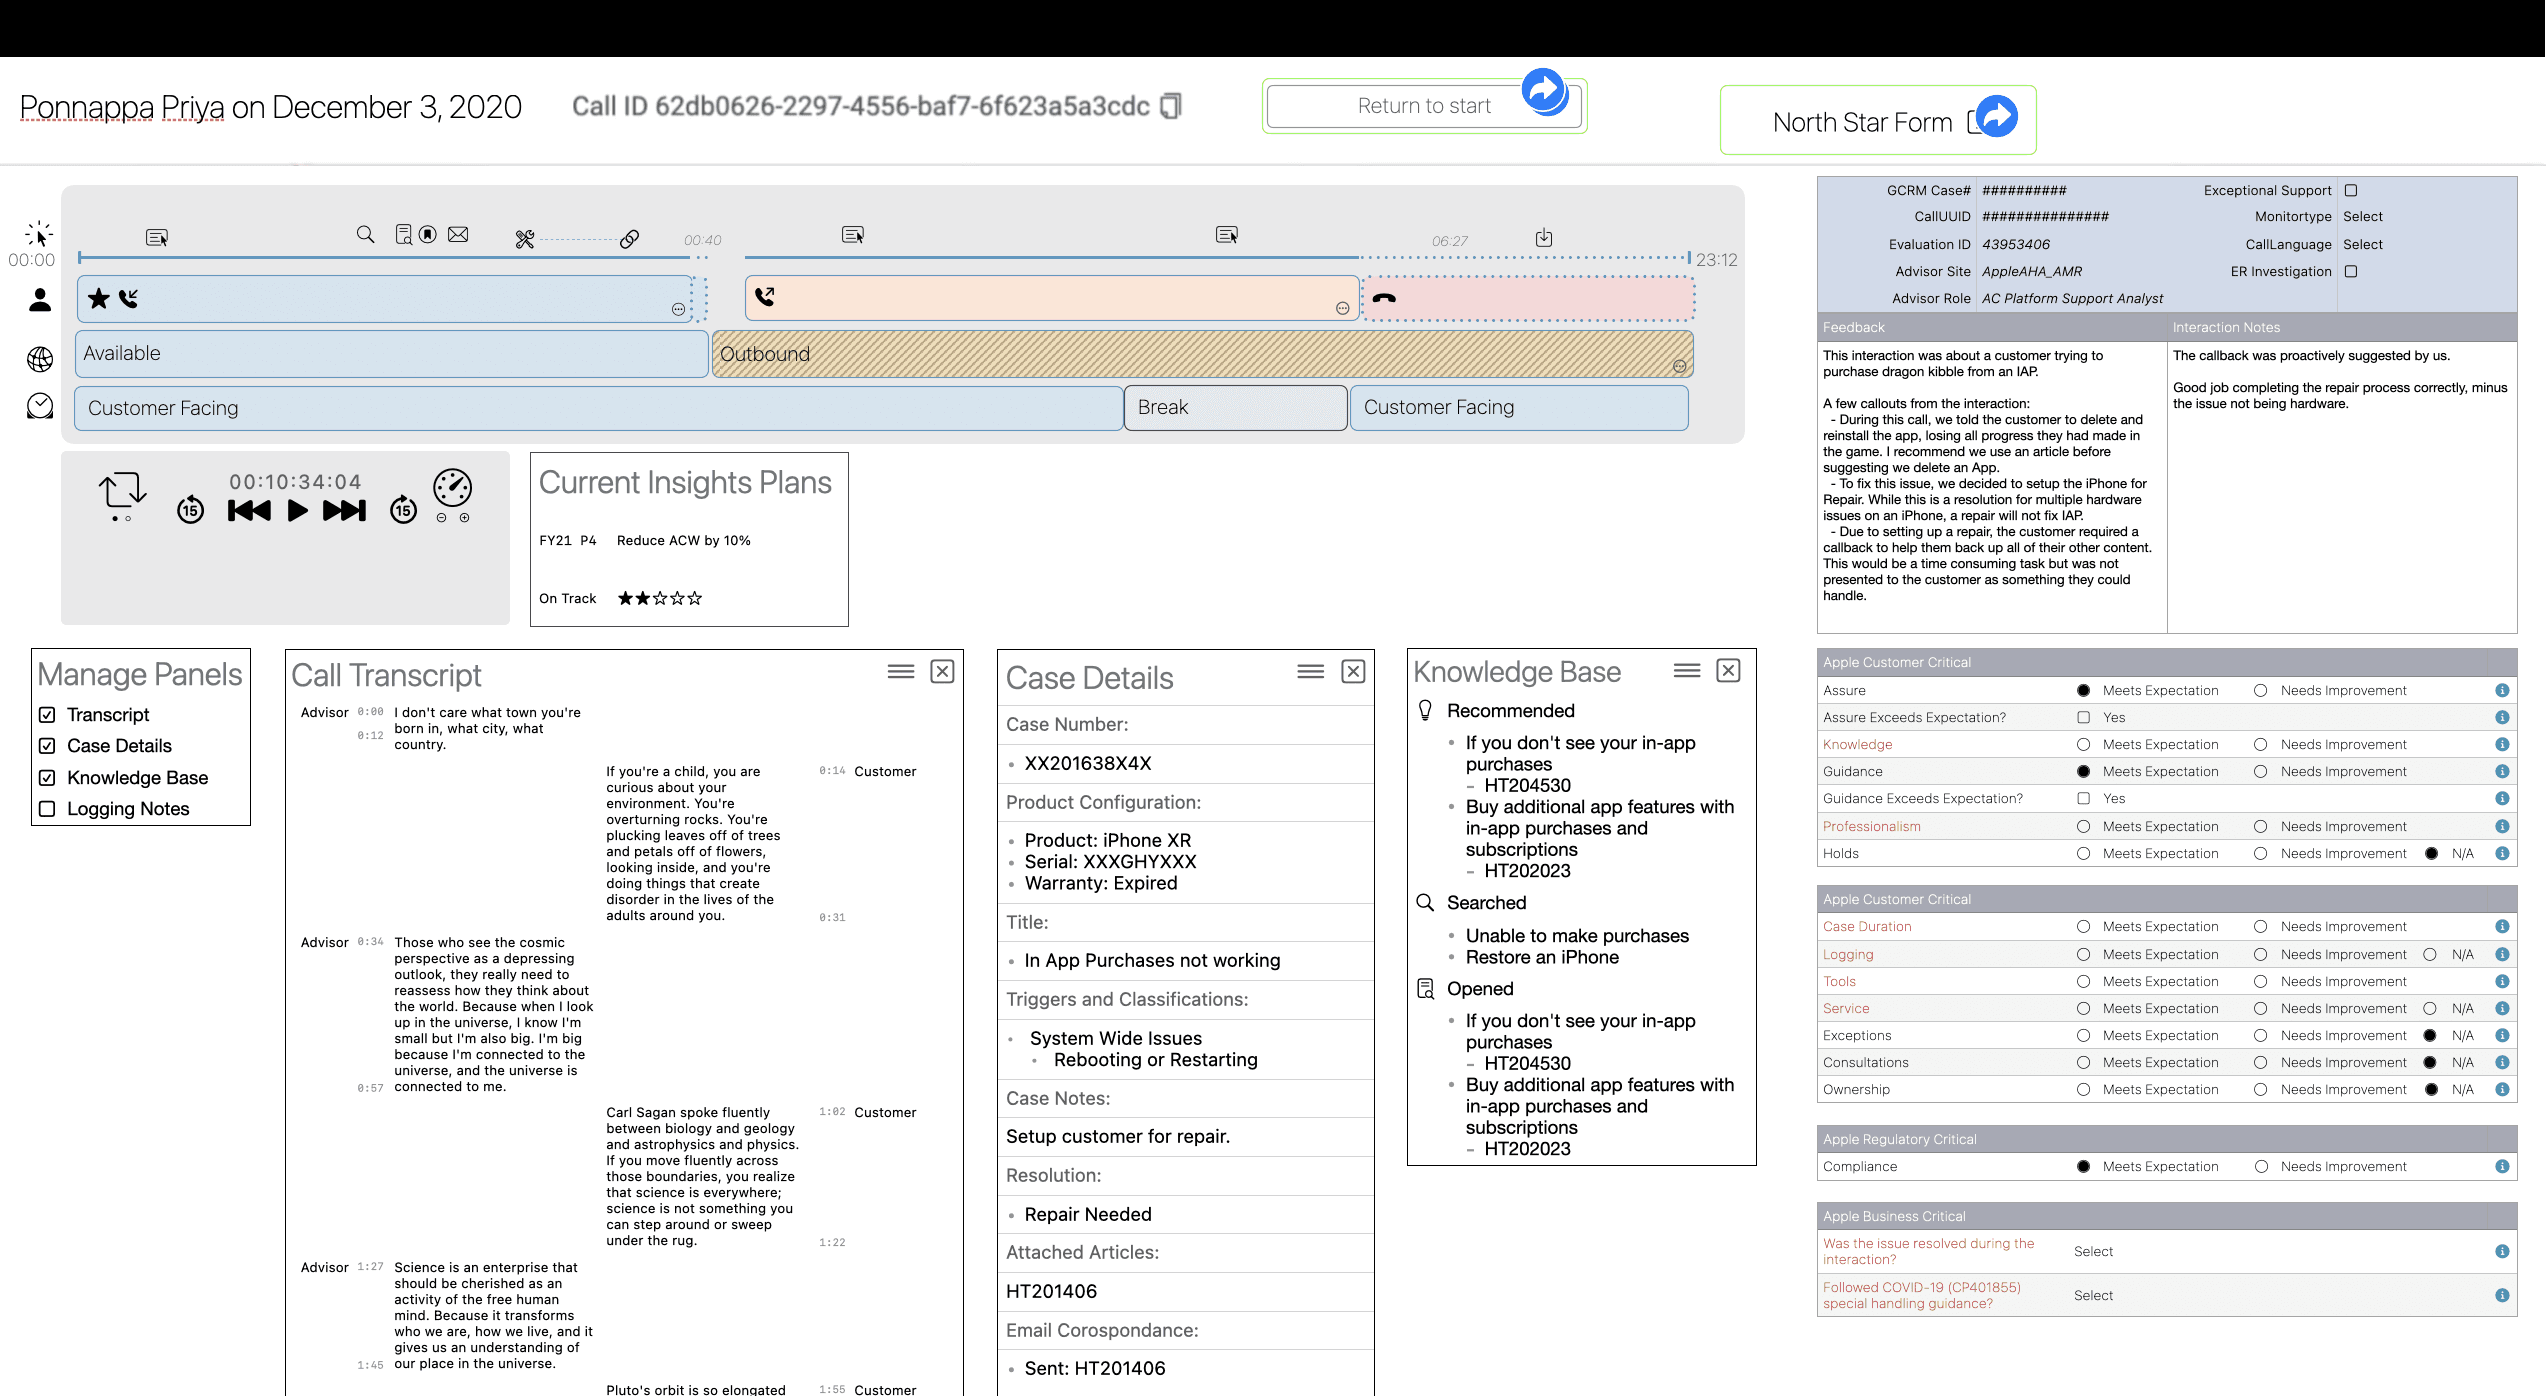
Task: Rewind 15 seconds in the recording
Action: coord(190,510)
